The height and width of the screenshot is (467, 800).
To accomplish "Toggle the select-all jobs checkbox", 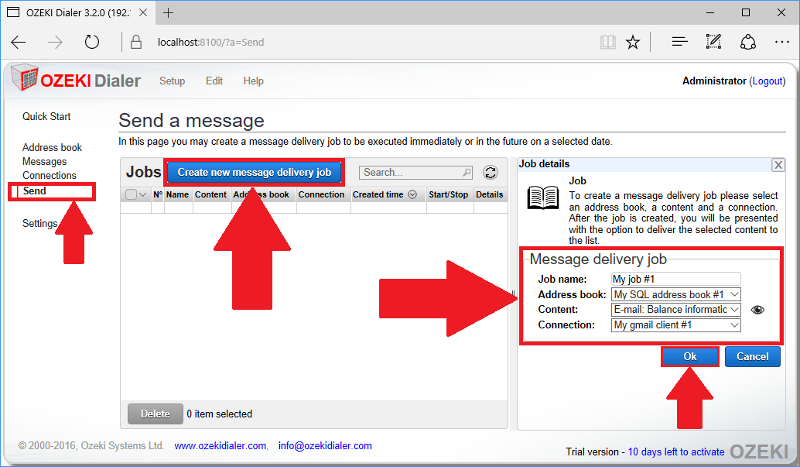I will click(x=131, y=195).
